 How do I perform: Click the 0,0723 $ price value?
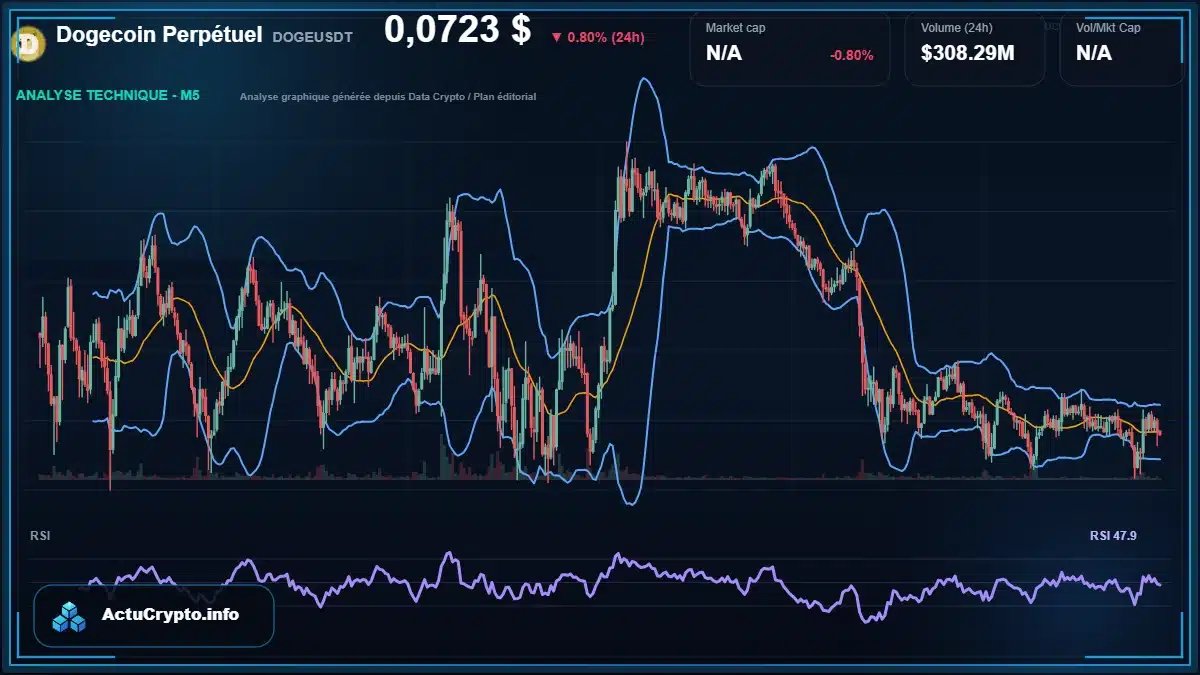pyautogui.click(x=457, y=30)
